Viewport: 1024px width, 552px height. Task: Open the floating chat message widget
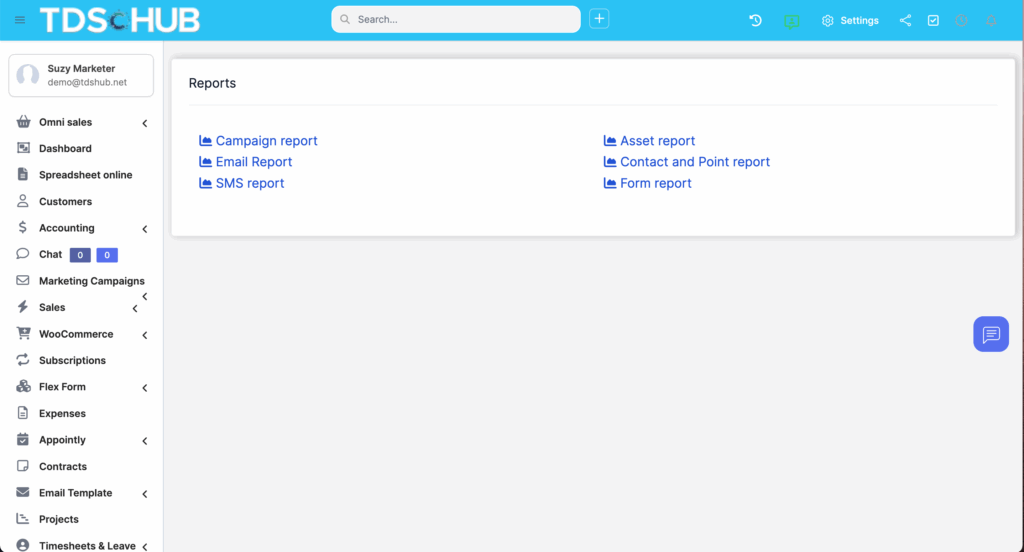coord(990,334)
